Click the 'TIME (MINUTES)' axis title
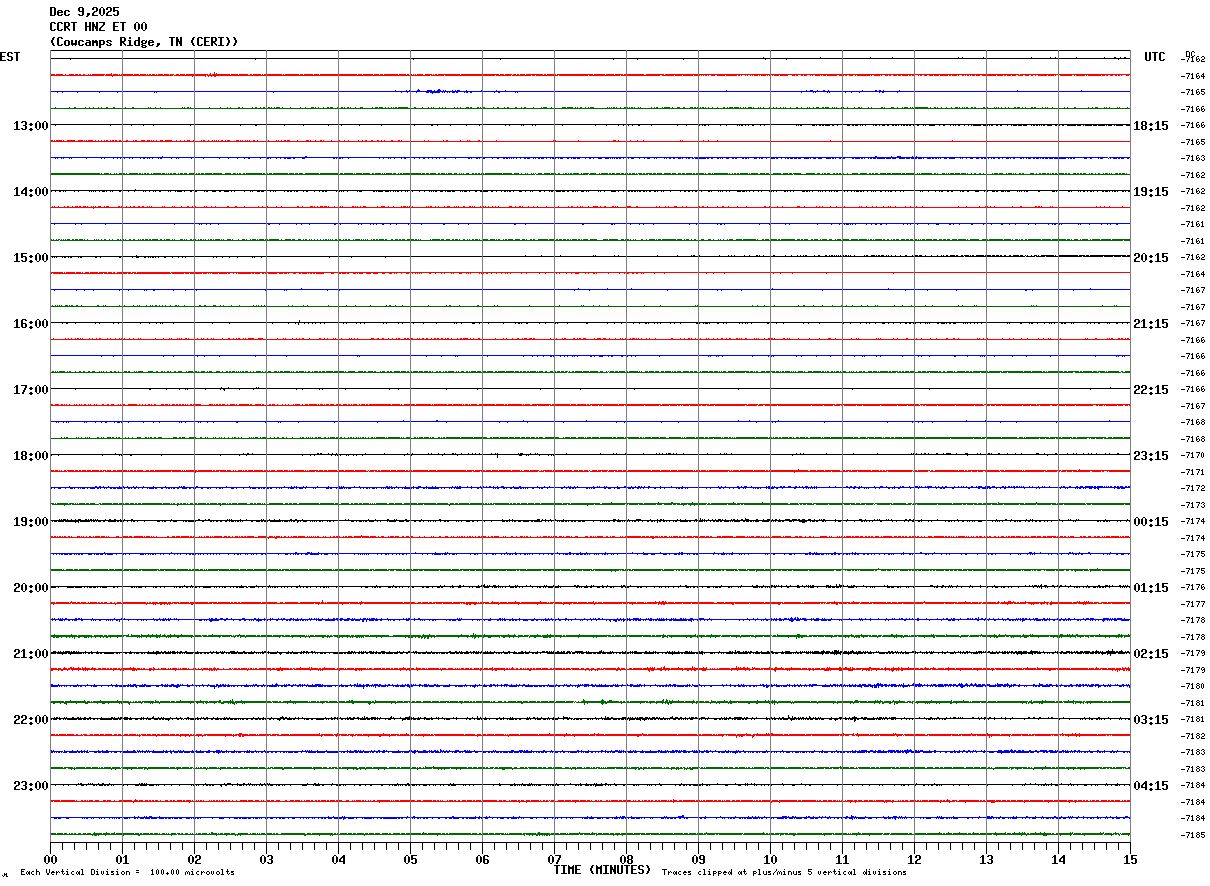 pos(603,870)
